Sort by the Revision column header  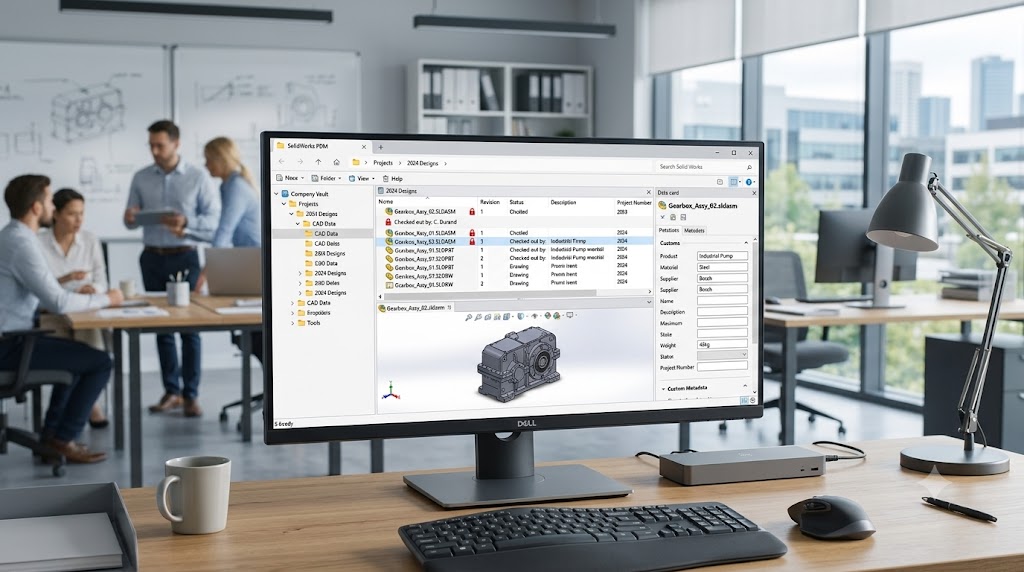pos(490,202)
